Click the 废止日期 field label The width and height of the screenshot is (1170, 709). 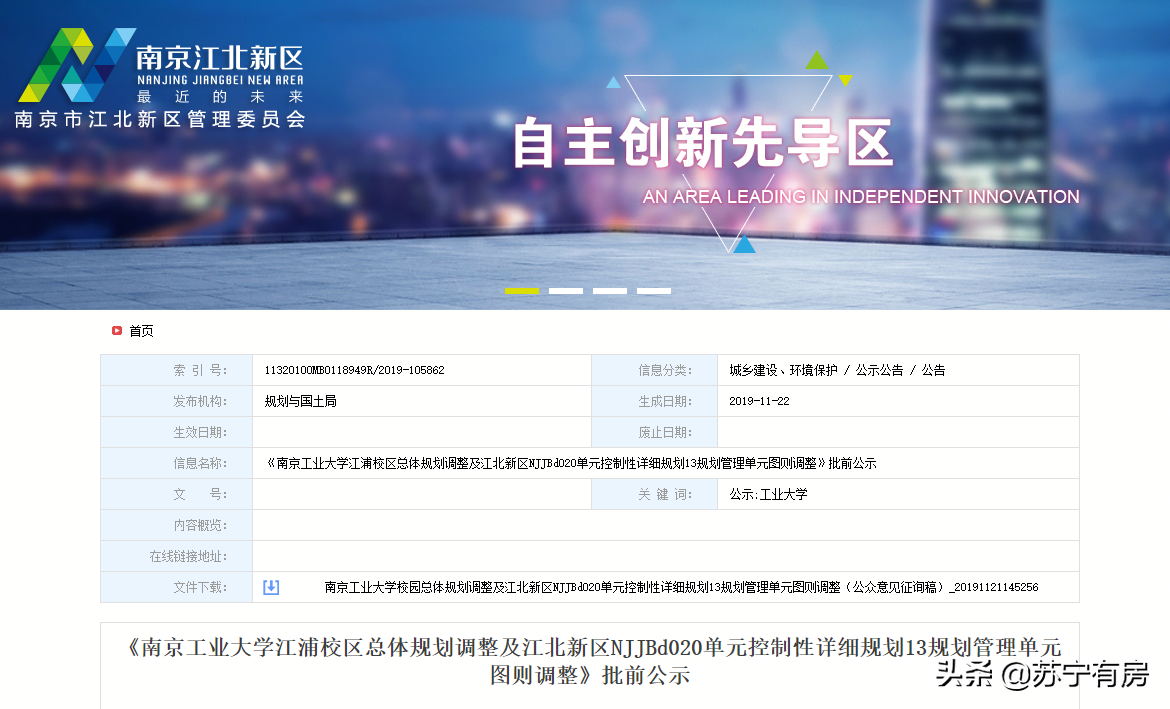(665, 433)
